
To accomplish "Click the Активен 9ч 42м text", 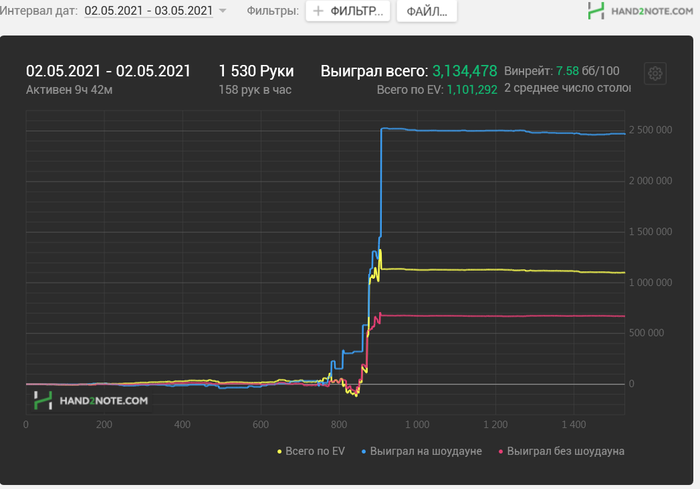I will click(69, 90).
